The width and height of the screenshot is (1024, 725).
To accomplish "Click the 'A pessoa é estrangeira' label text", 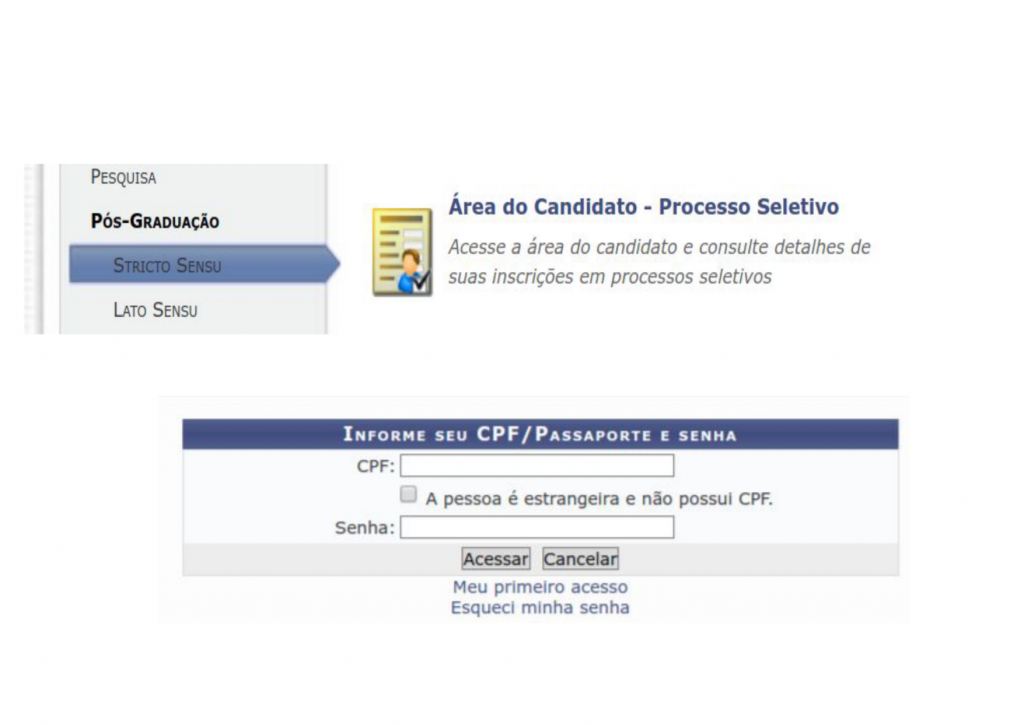I will 600,498.
